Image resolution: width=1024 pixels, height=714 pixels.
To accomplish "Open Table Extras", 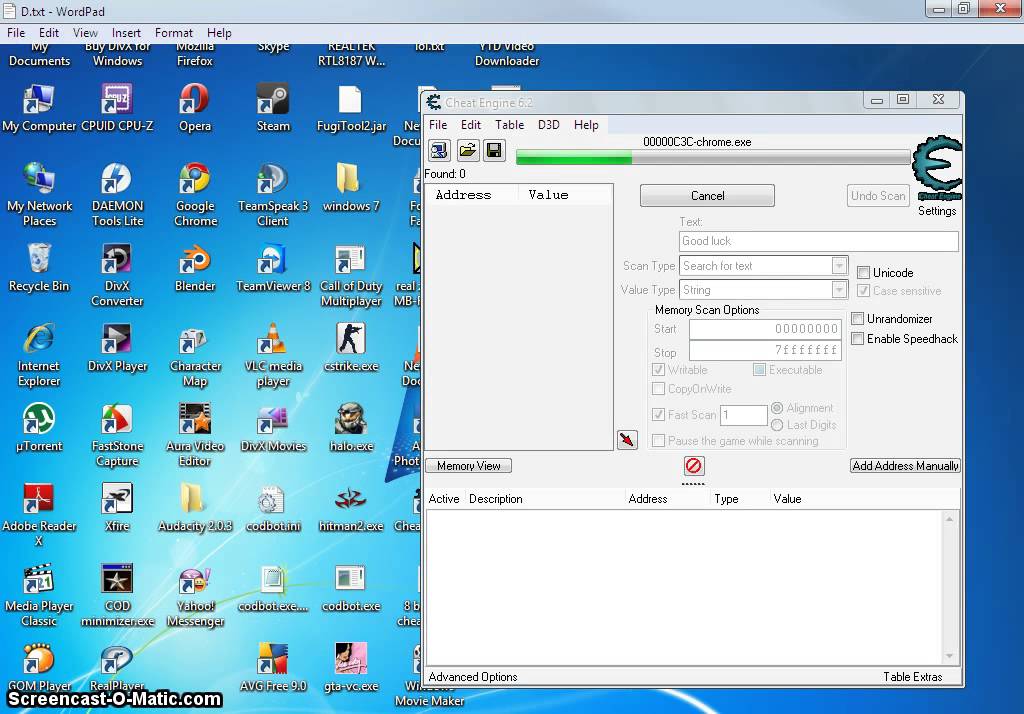I will tap(912, 677).
